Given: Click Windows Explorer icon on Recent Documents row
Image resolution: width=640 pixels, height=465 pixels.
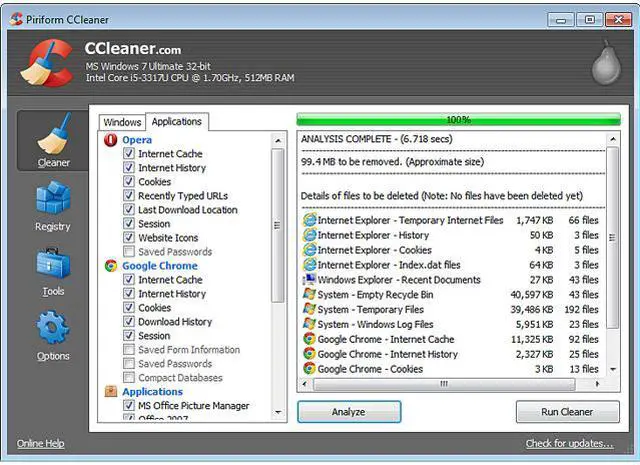Looking at the screenshot, I should coord(309,280).
